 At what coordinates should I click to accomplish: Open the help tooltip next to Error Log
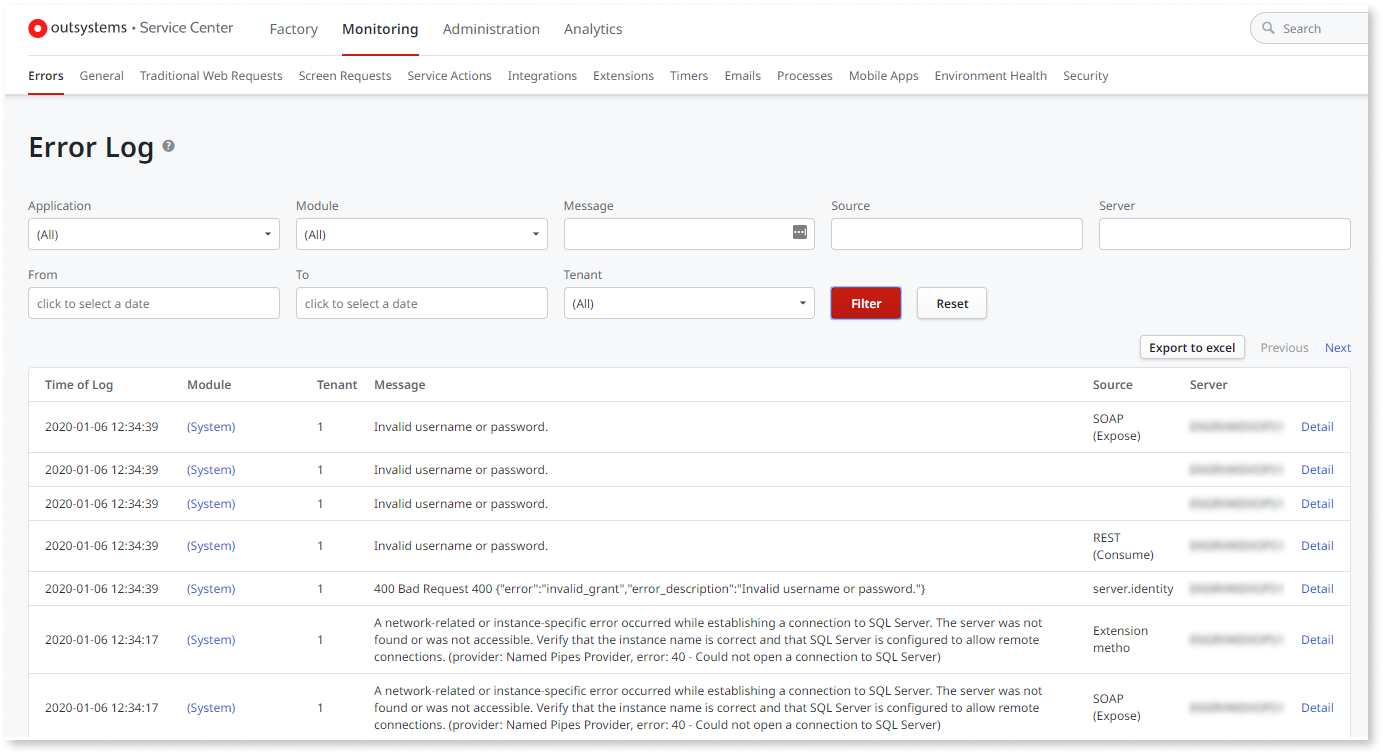(168, 146)
